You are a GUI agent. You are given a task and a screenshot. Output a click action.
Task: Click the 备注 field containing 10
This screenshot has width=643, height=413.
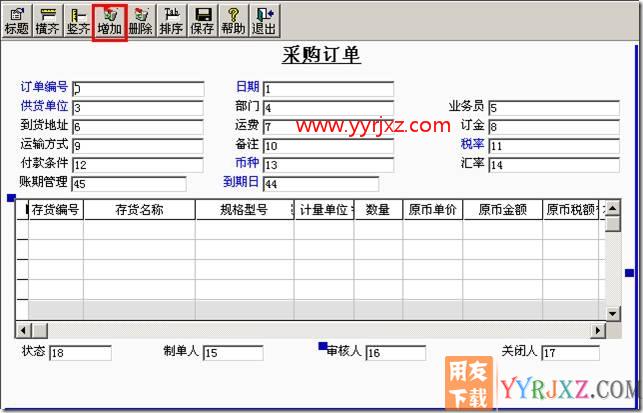tap(328, 146)
